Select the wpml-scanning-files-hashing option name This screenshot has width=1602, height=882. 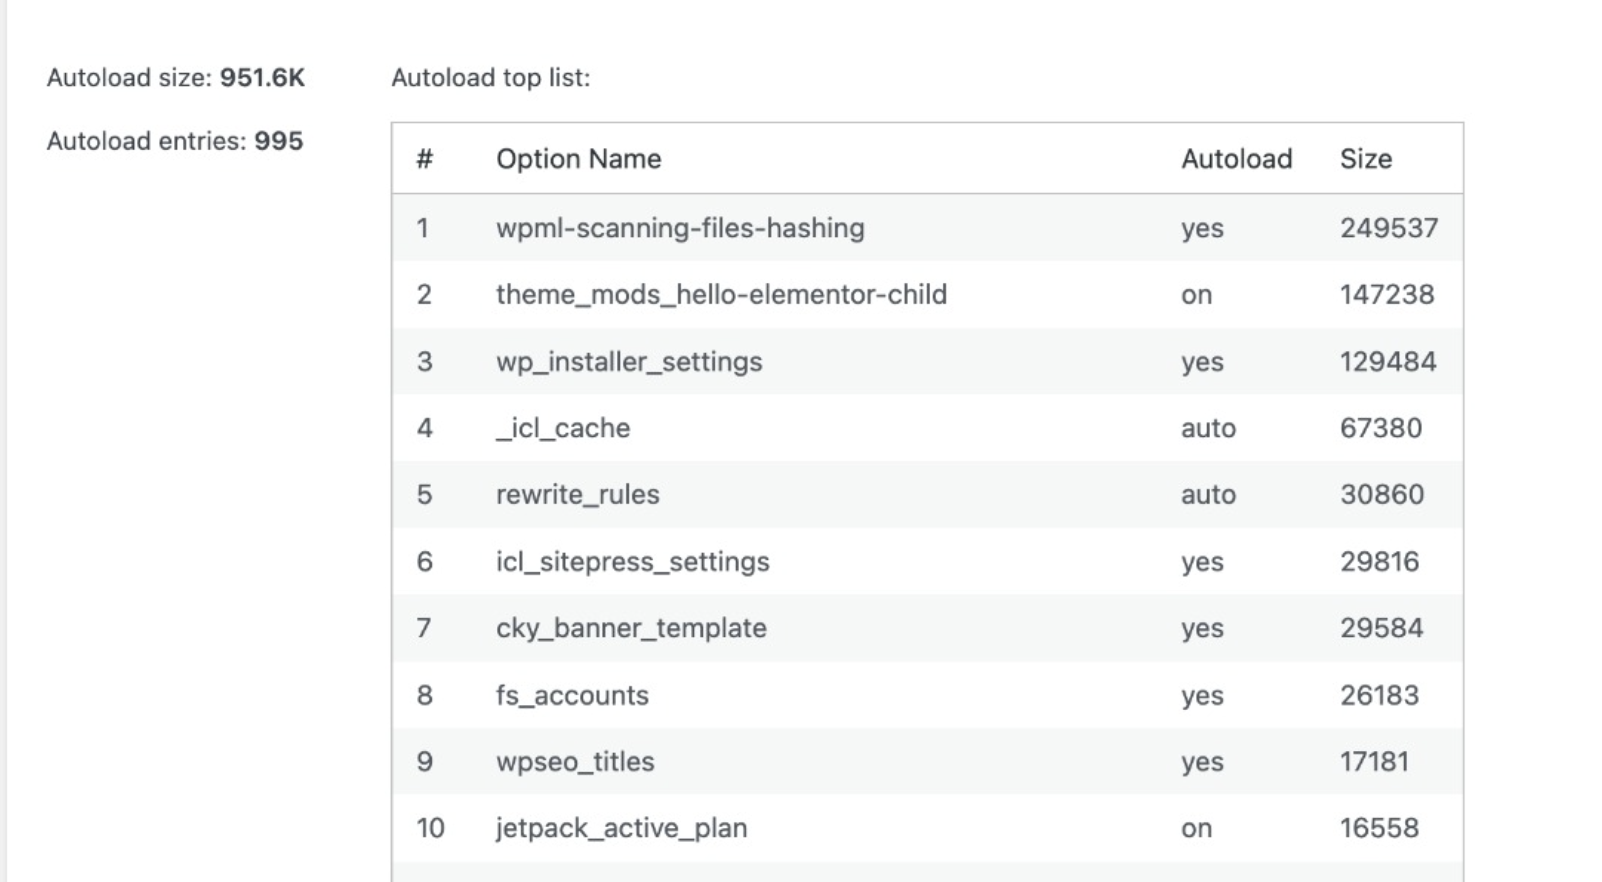click(x=680, y=228)
